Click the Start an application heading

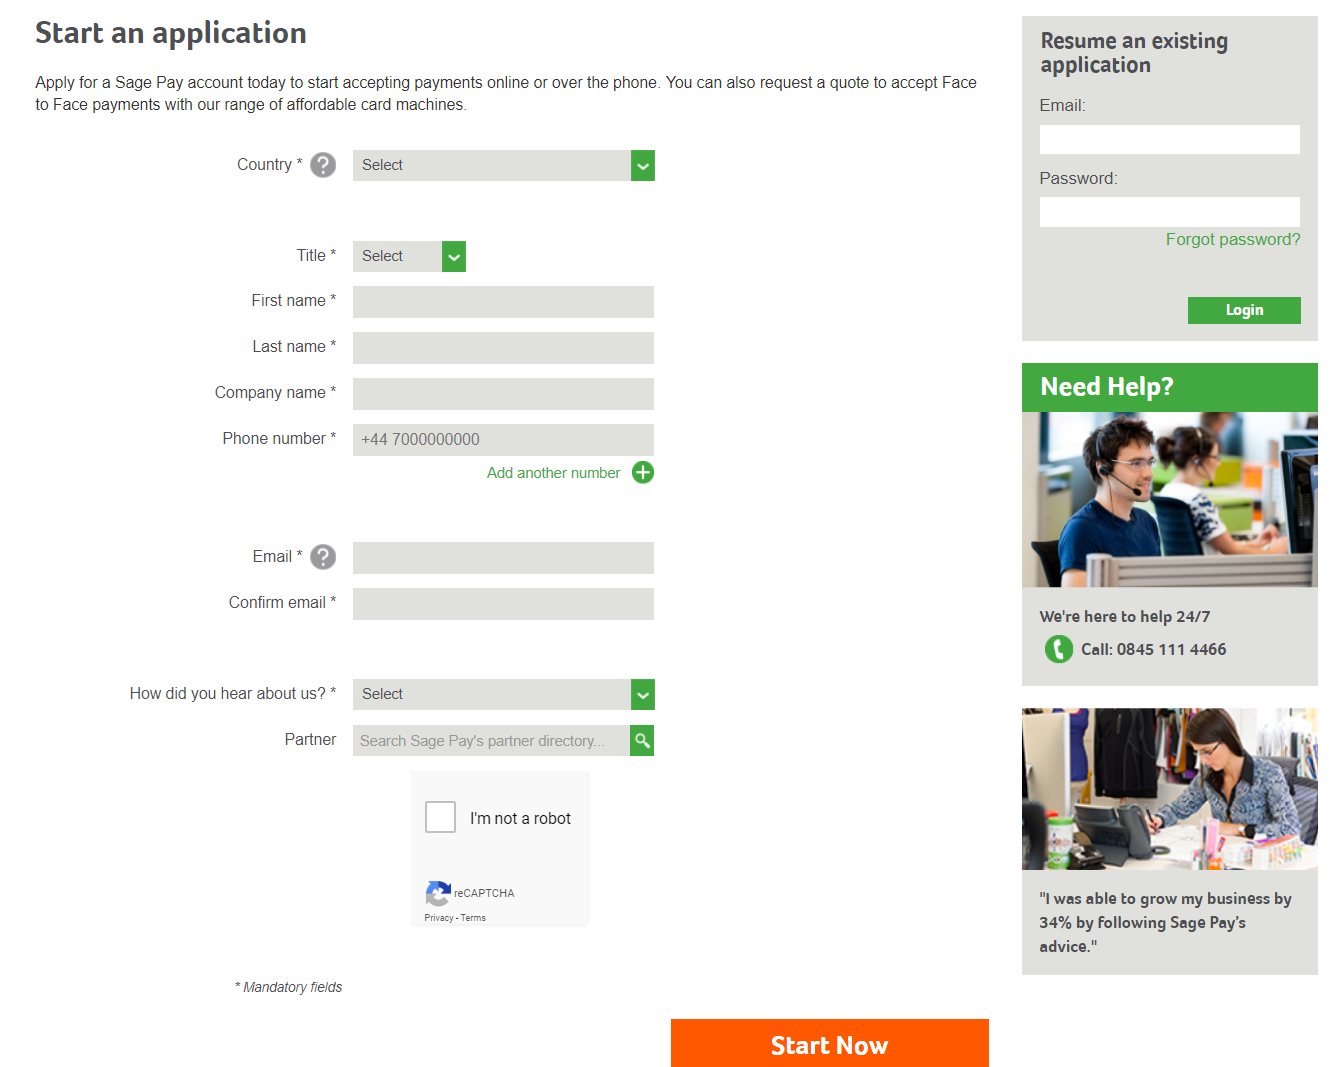pos(171,34)
